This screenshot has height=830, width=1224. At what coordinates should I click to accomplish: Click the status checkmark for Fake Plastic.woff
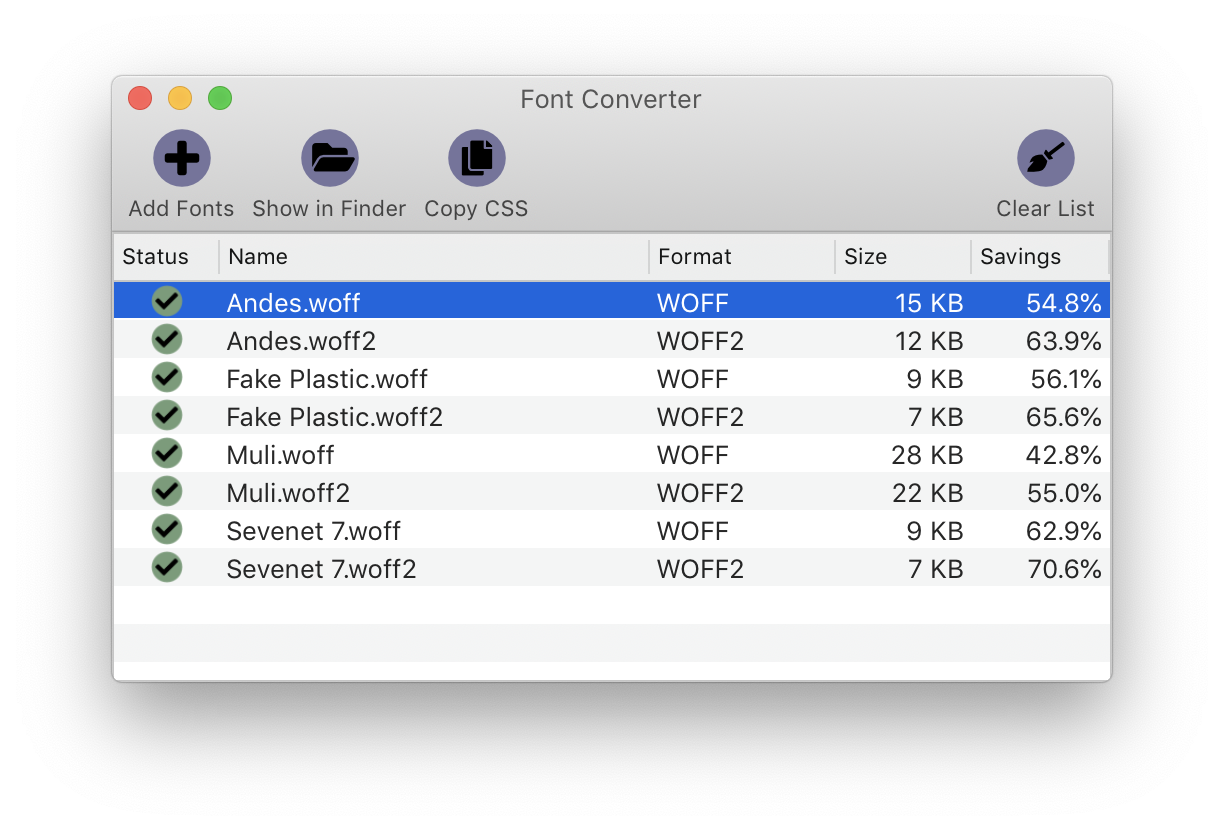(167, 377)
